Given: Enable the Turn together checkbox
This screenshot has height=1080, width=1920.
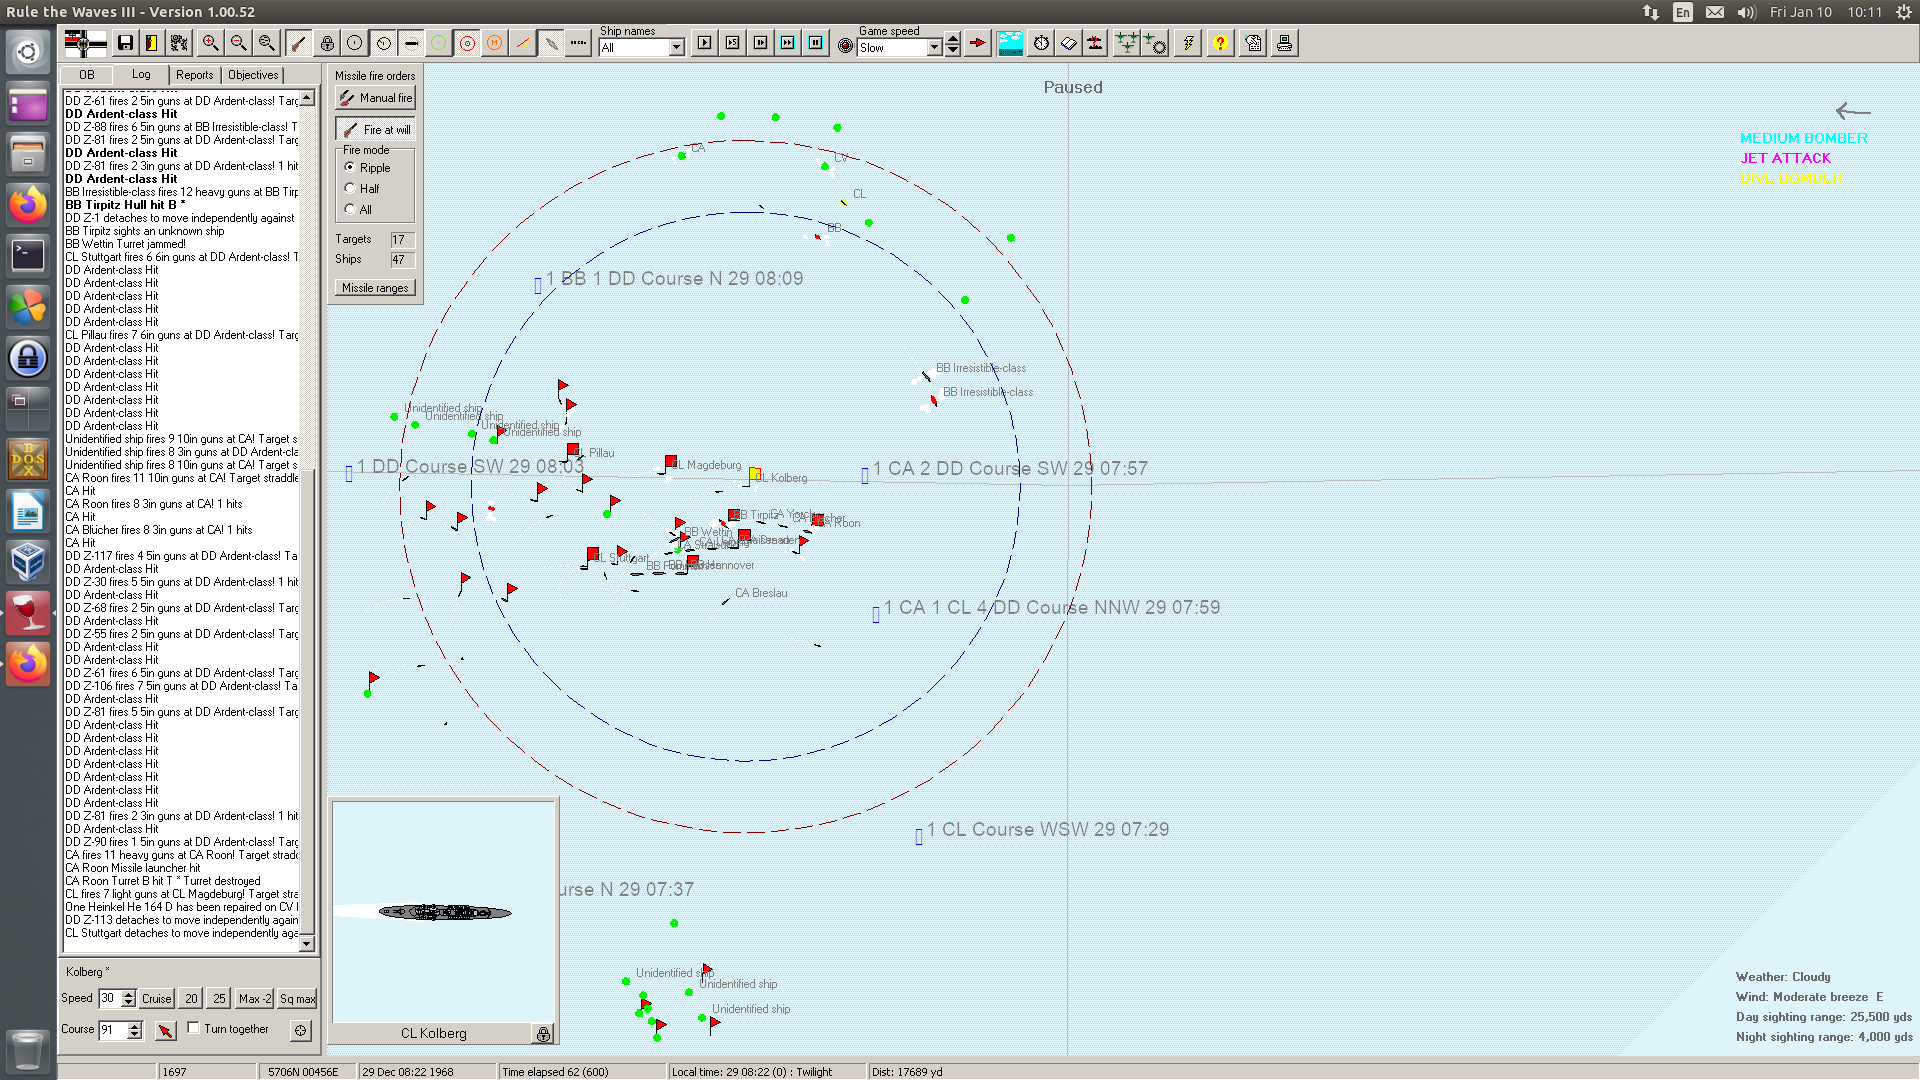Looking at the screenshot, I should 194,1028.
